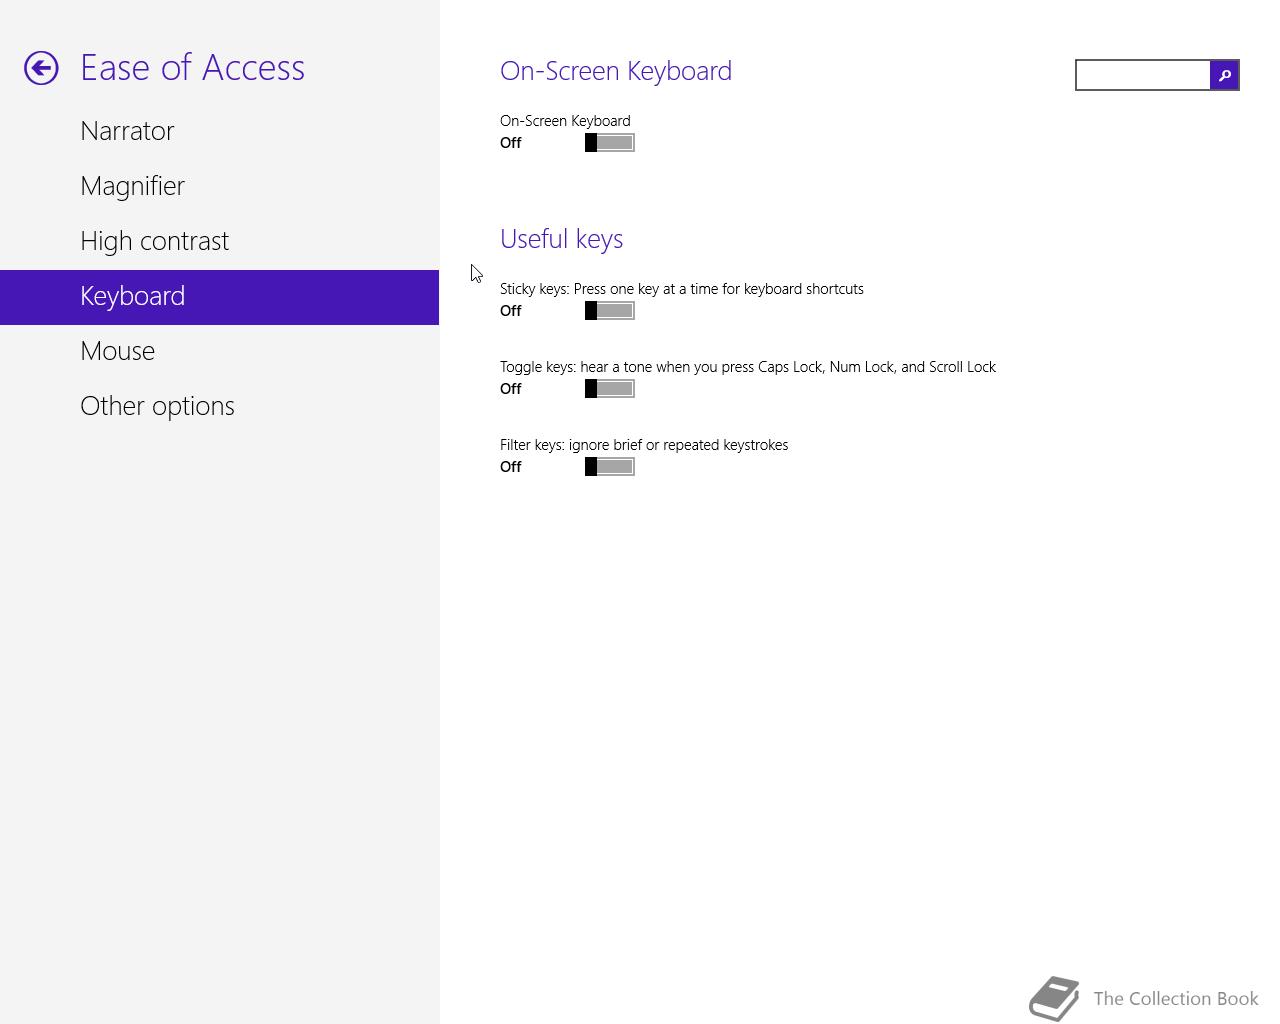
Task: Click the Ease of Access page title
Action: [x=192, y=68]
